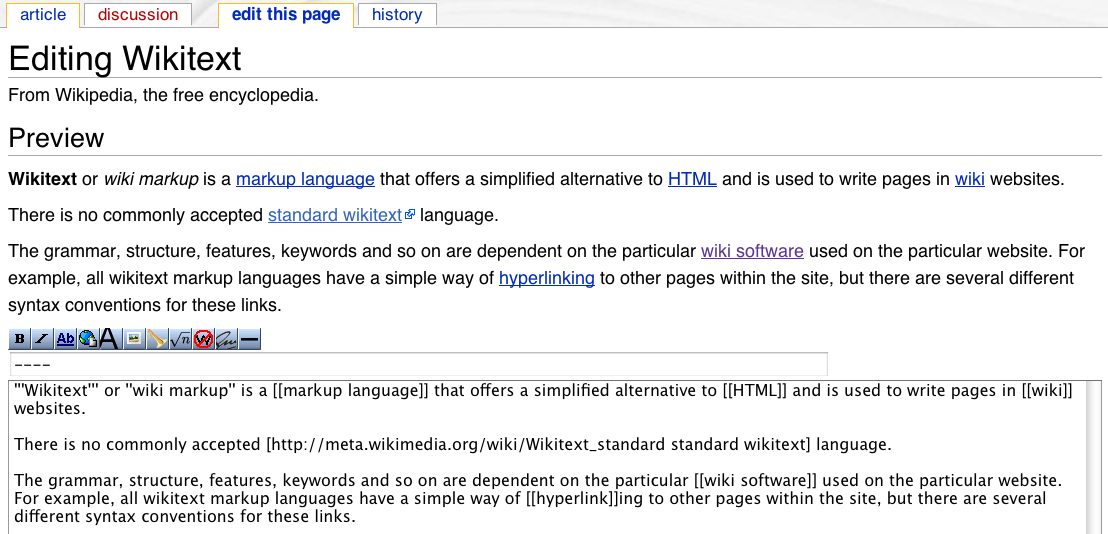The width and height of the screenshot is (1108, 534).
Task: Insert nowiki ignore formatting icon
Action: pyautogui.click(x=204, y=339)
